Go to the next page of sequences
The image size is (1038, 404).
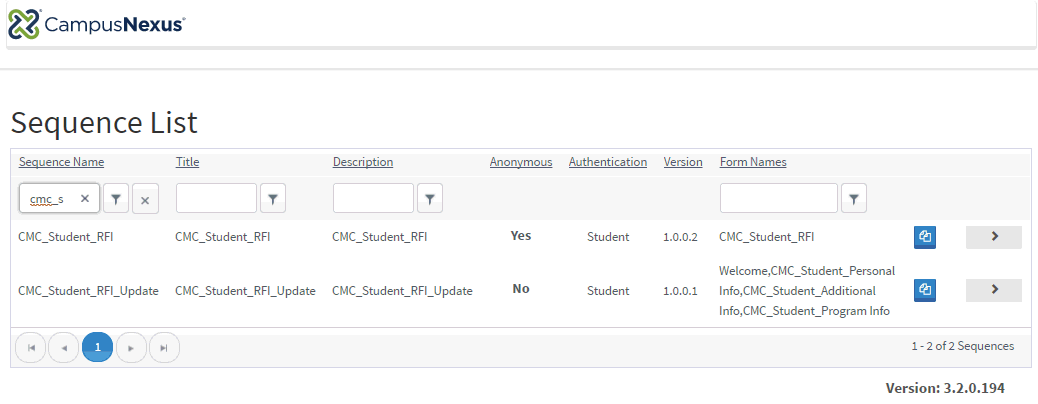(131, 347)
